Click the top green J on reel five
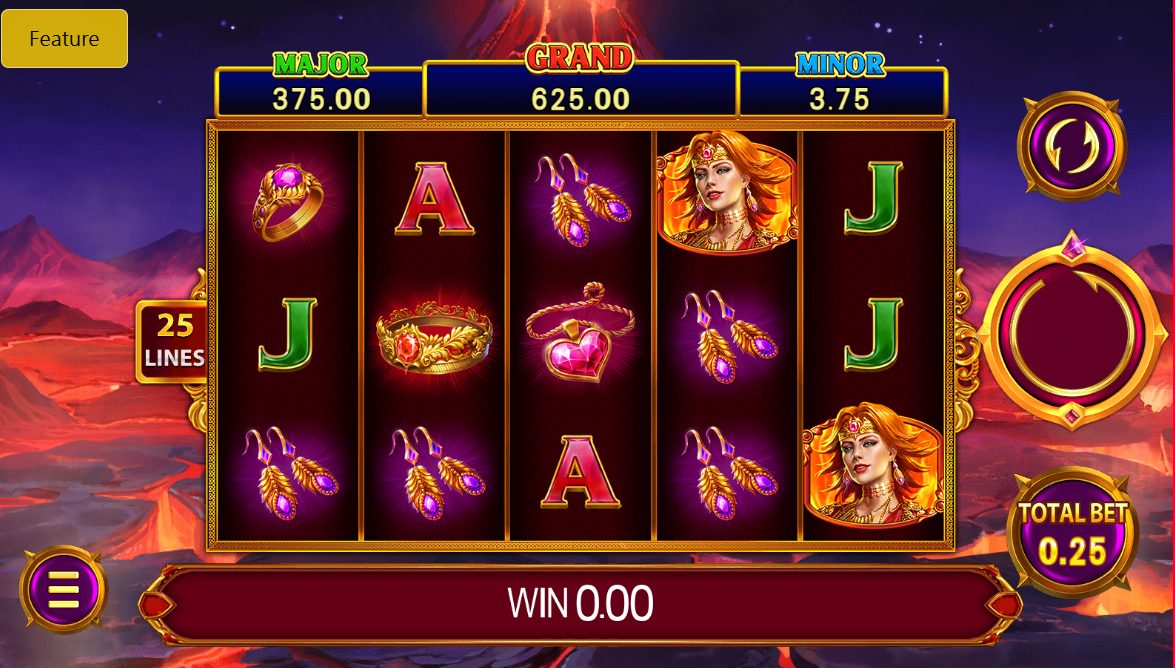The image size is (1175, 668). click(874, 198)
